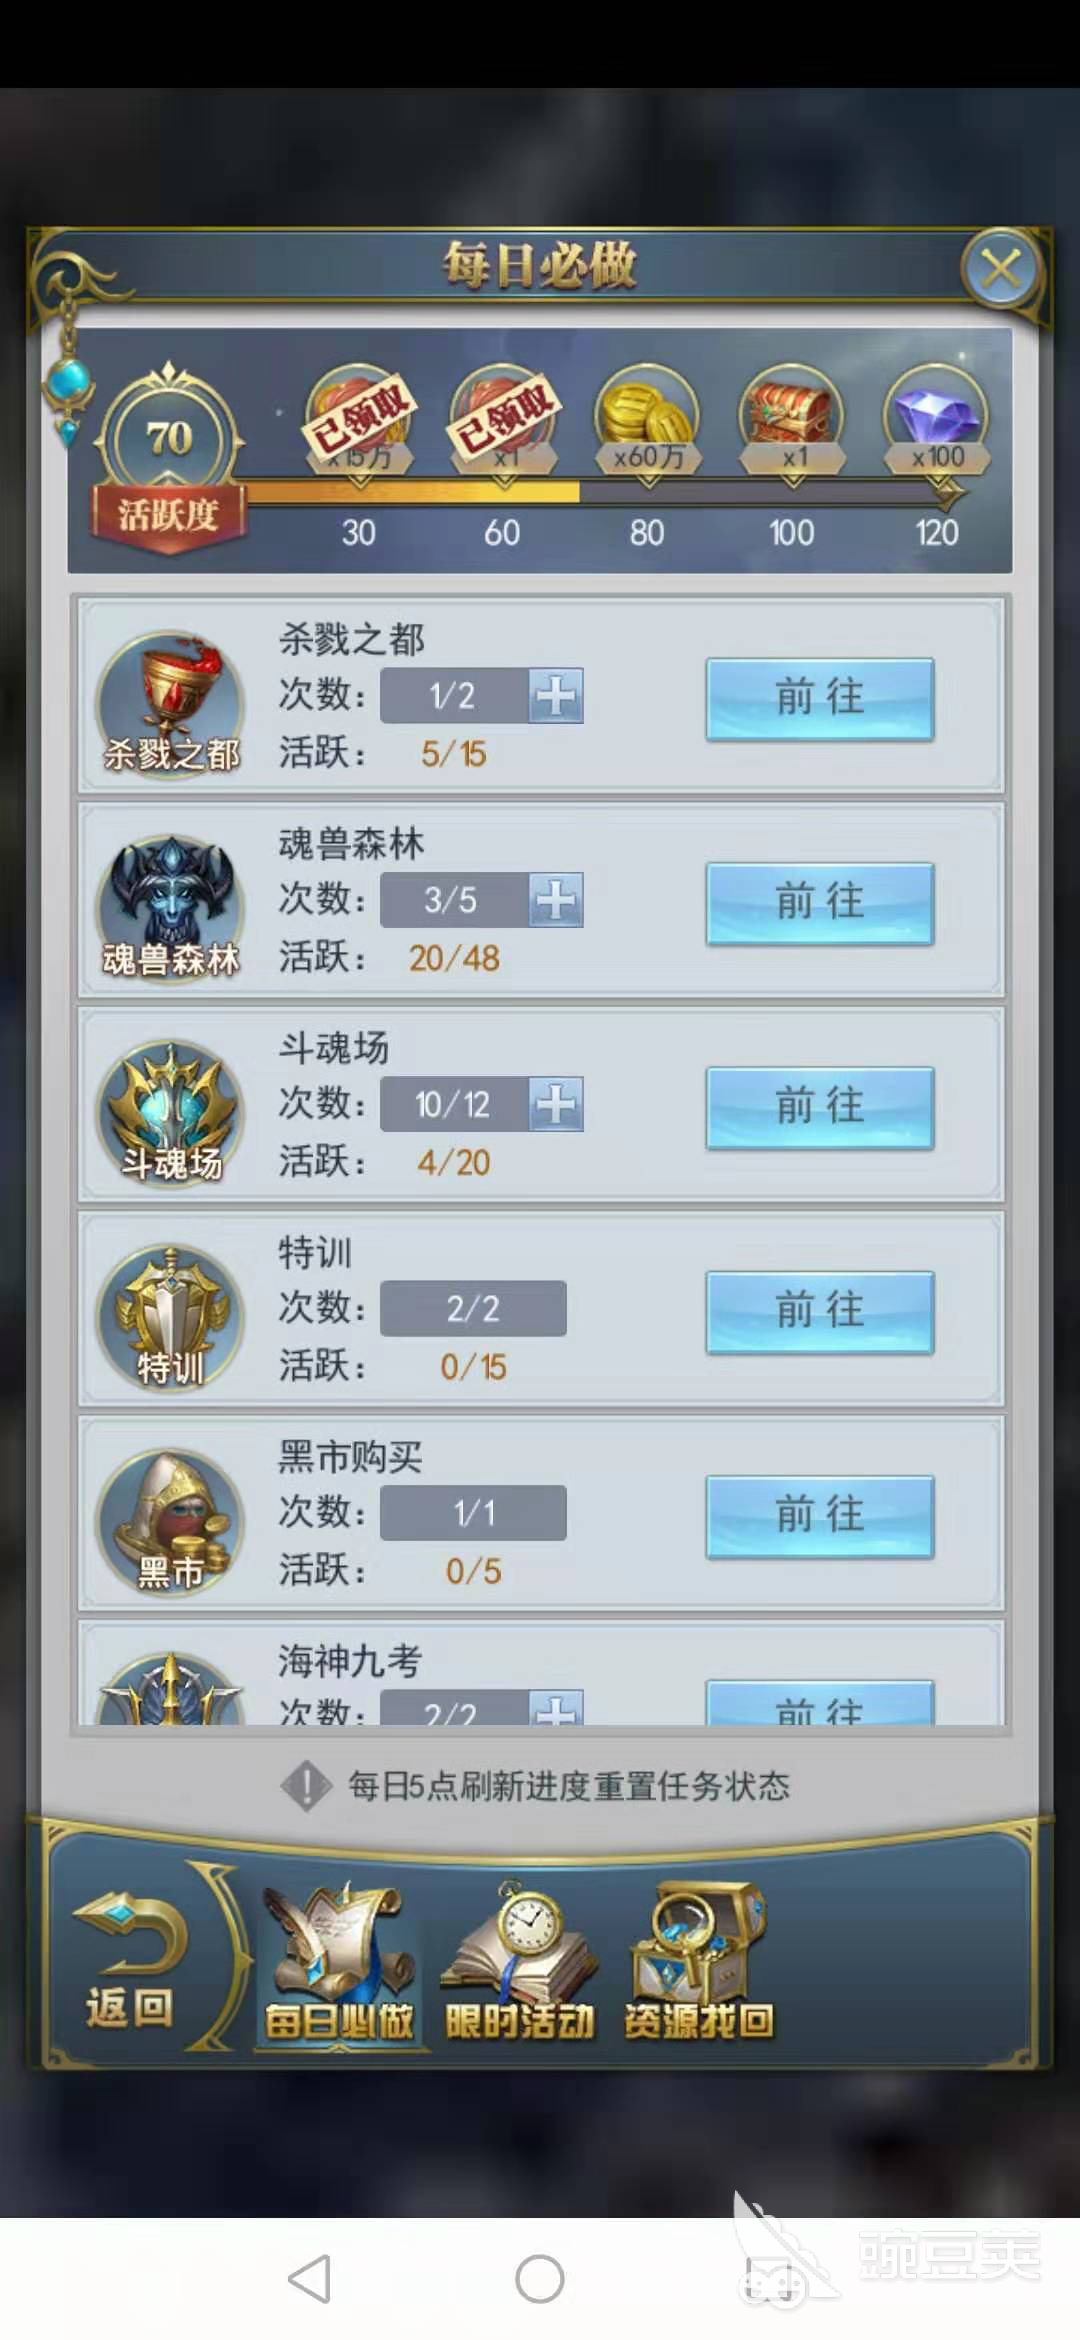1080x2340 pixels.
Task: Tap the 斗魂场 emblem icon
Action: tap(170, 1112)
